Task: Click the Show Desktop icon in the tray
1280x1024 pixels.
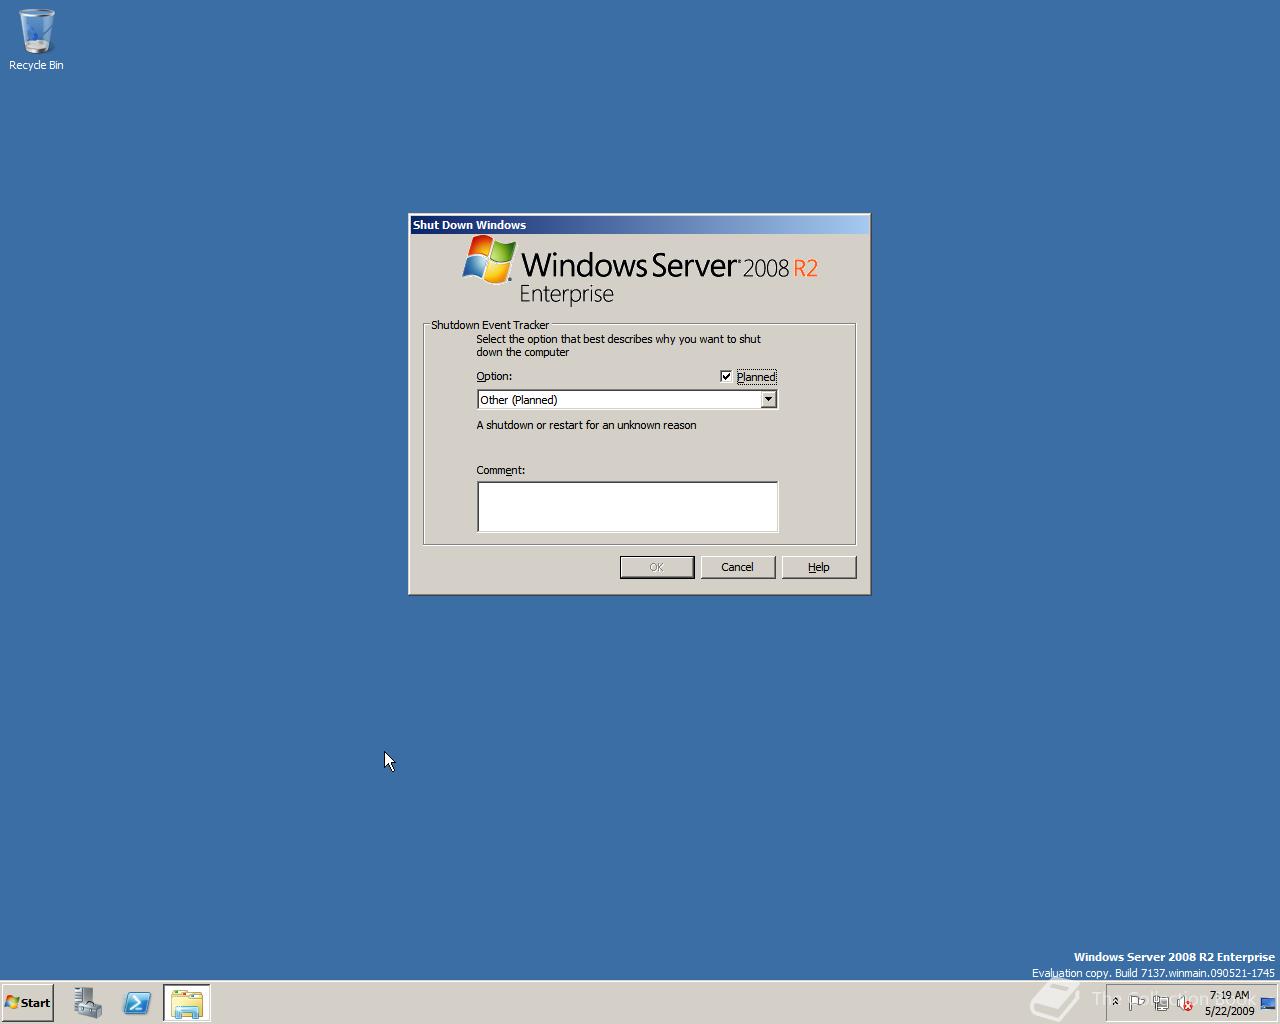Action: coord(1268,1003)
